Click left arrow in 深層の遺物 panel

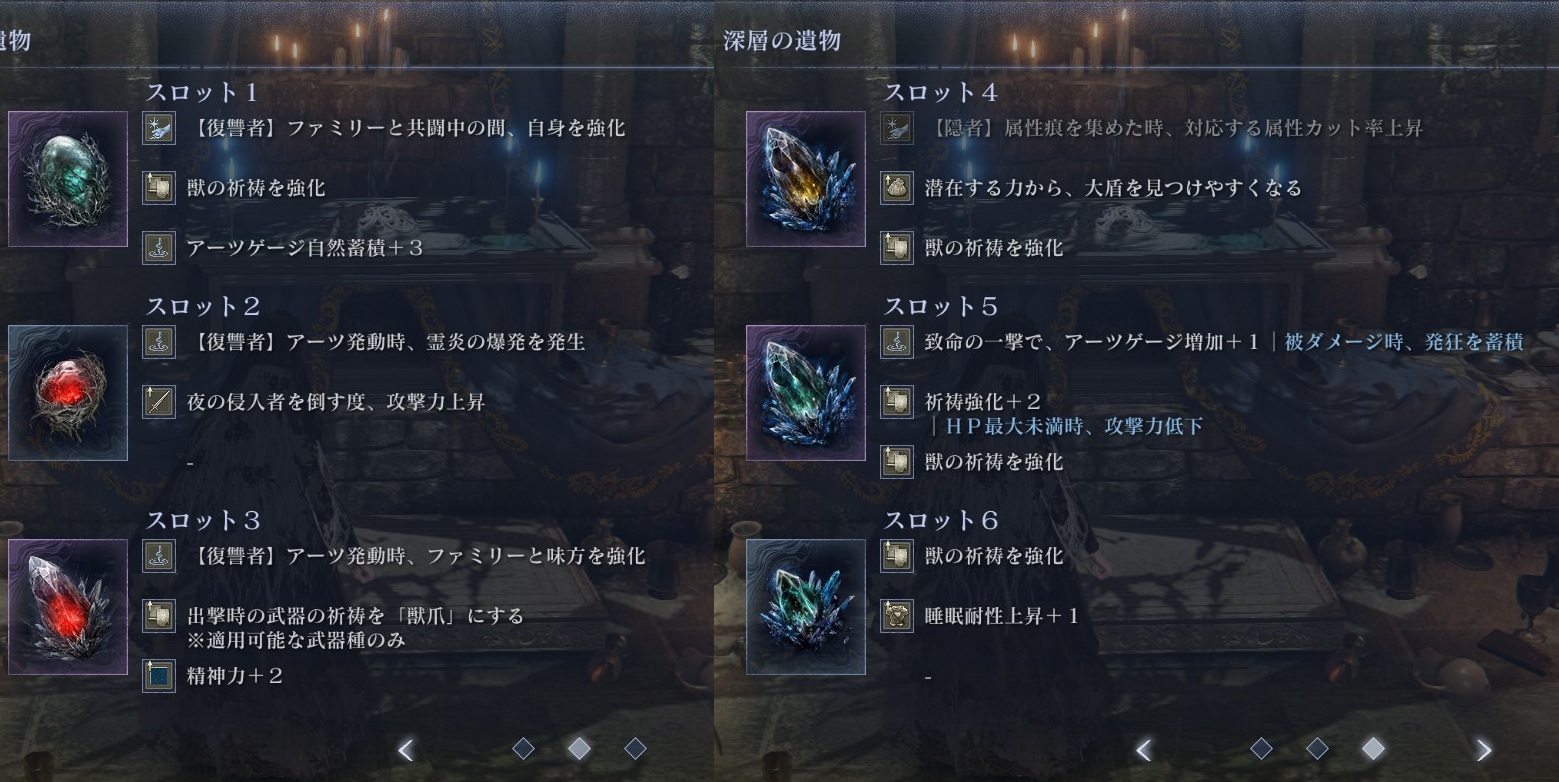click(x=1144, y=749)
